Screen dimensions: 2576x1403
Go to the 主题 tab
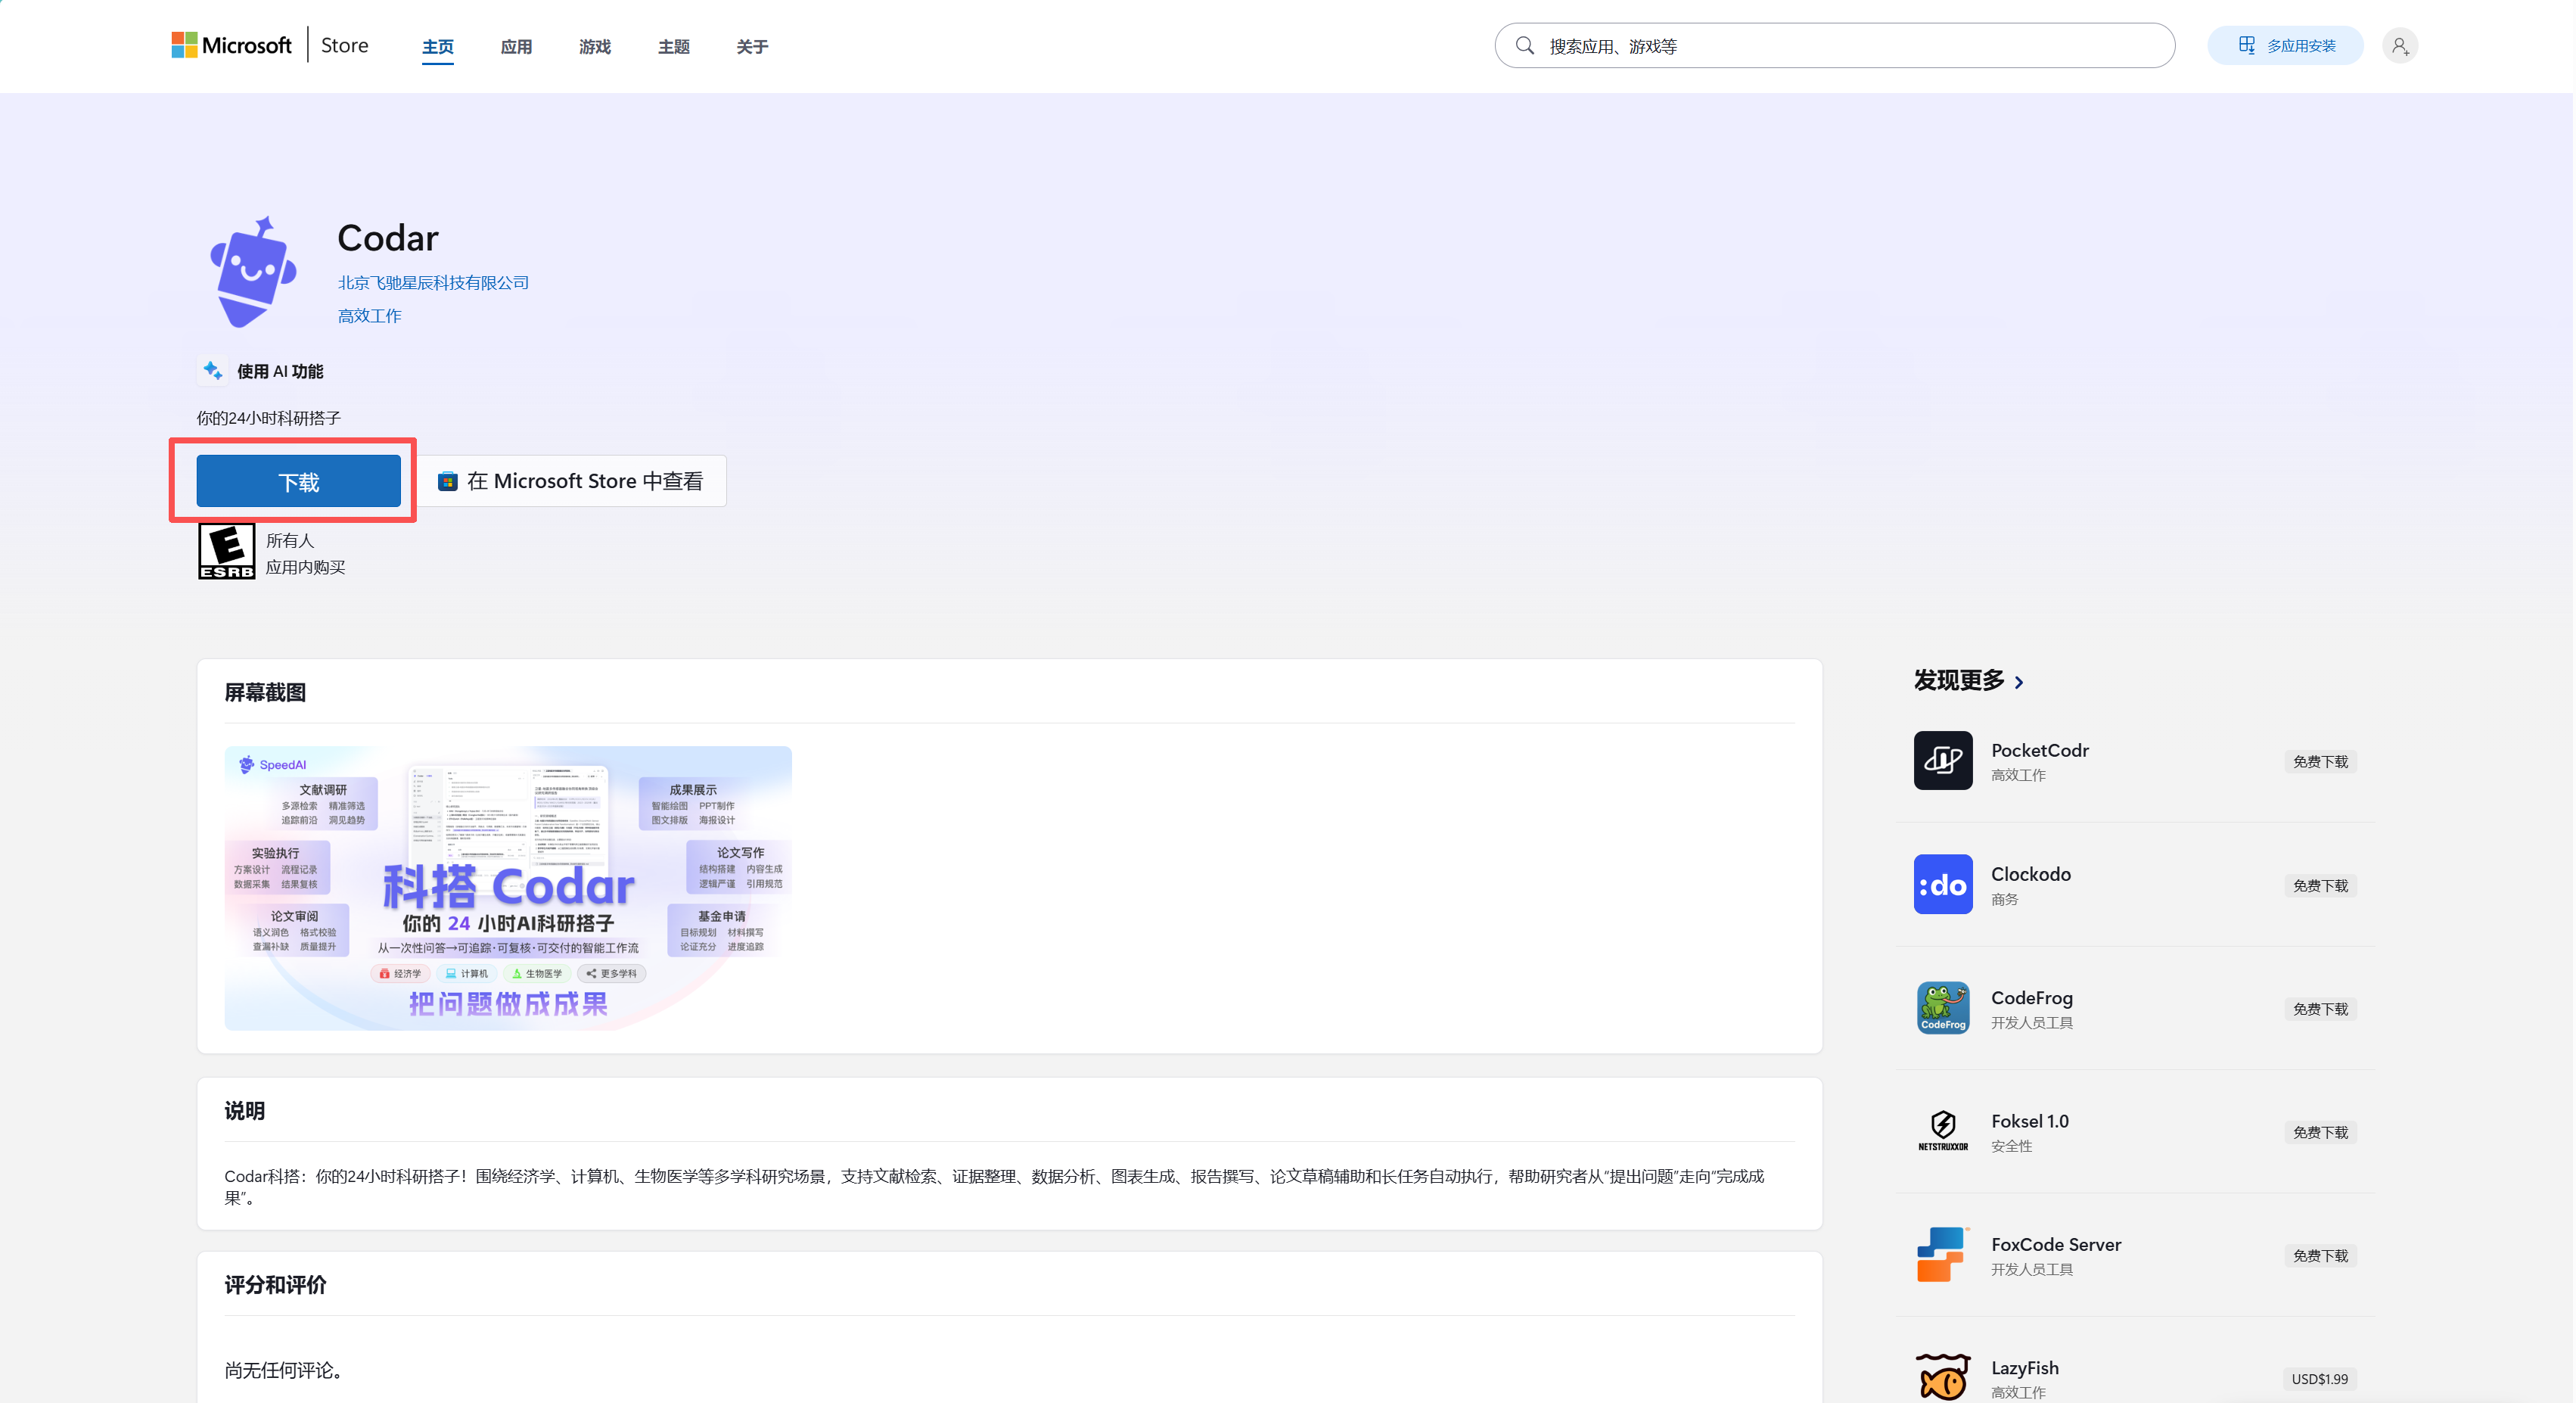[x=674, y=47]
